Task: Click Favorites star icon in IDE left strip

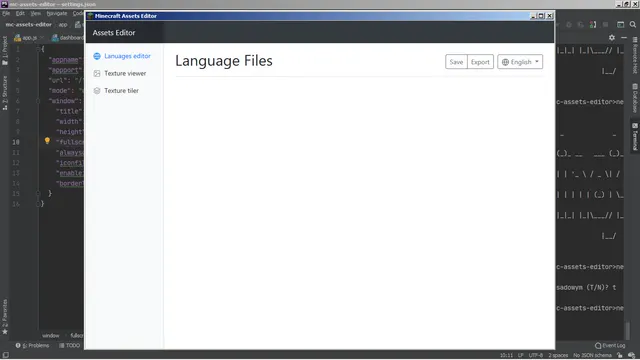Action: point(5,332)
